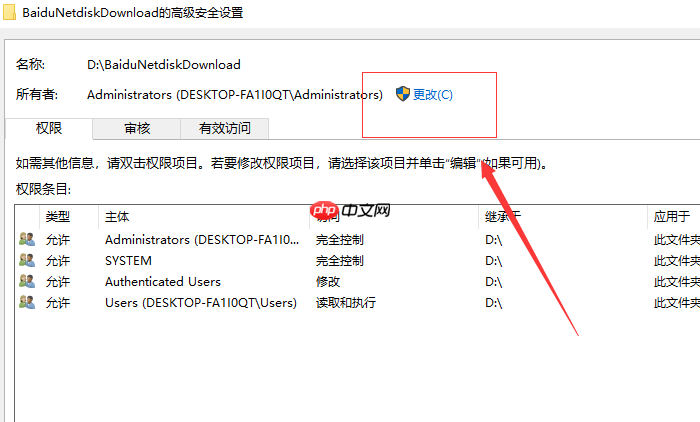Click D:\ inherited-from cell for Administrators row
This screenshot has width=700, height=422.
(x=493, y=240)
